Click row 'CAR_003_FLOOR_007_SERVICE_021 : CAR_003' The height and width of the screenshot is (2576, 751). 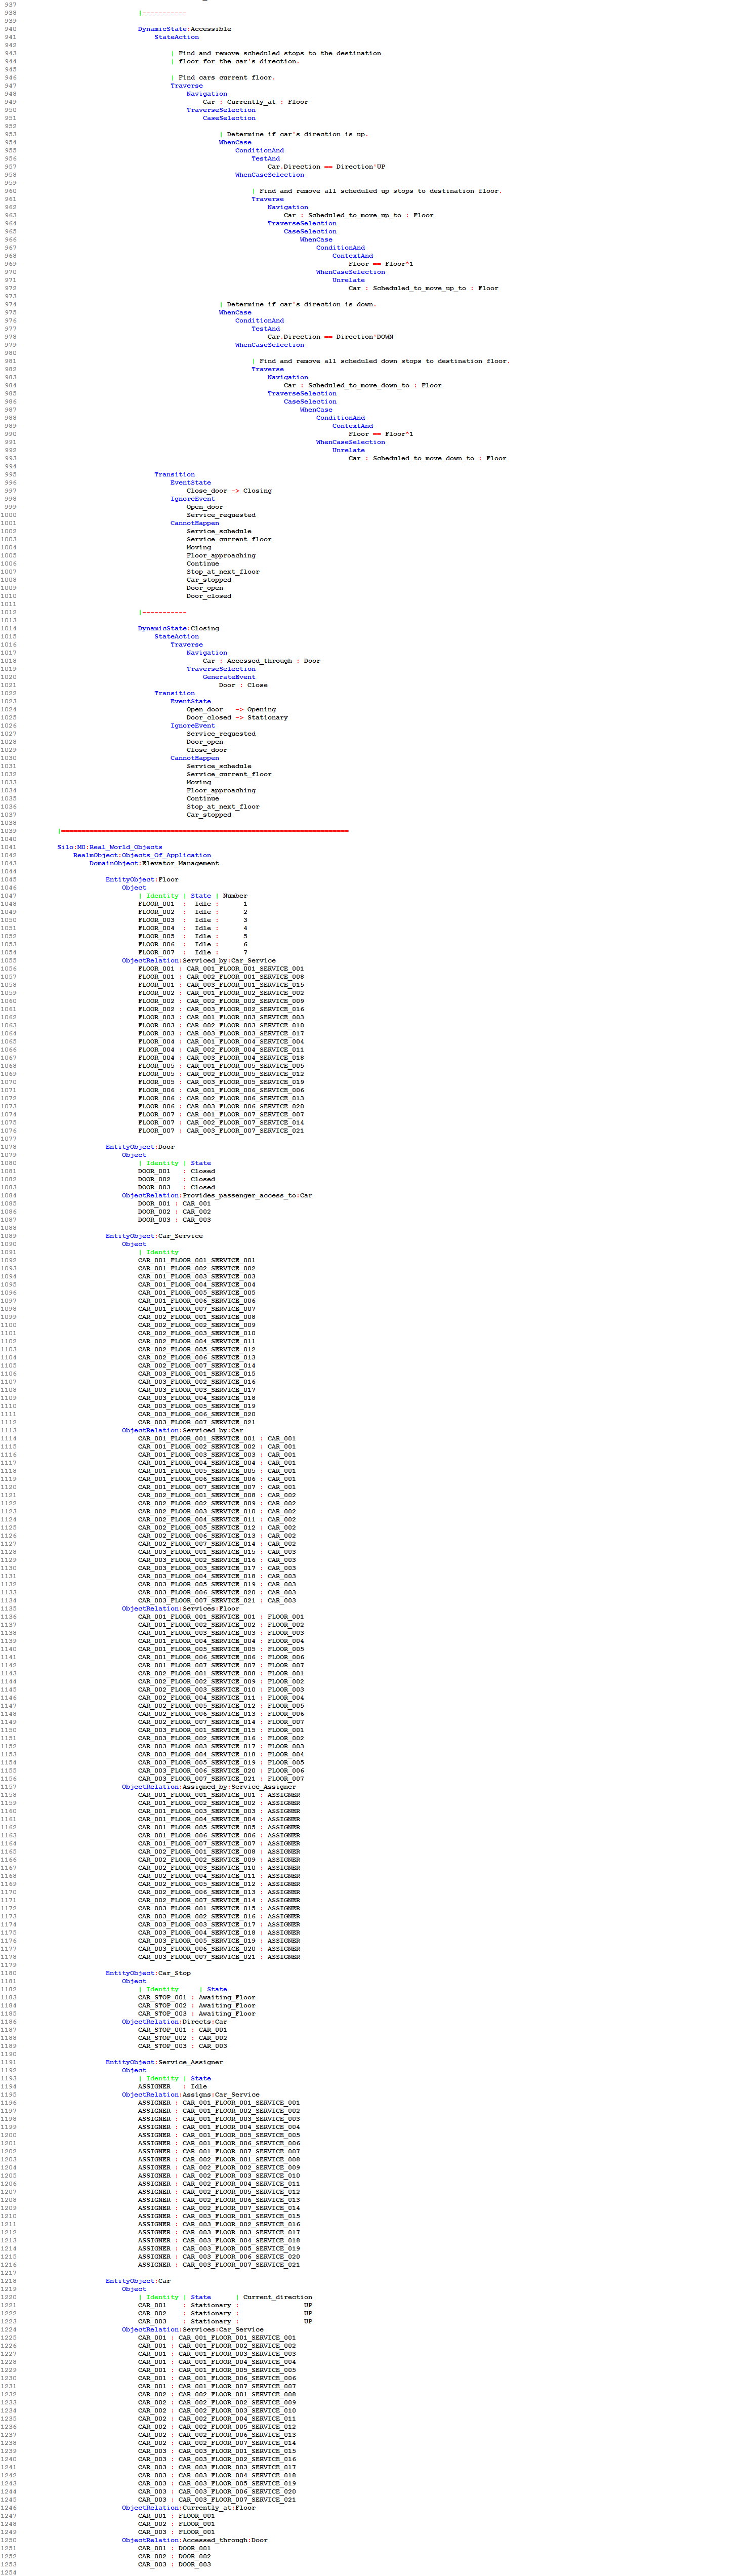tap(216, 1601)
